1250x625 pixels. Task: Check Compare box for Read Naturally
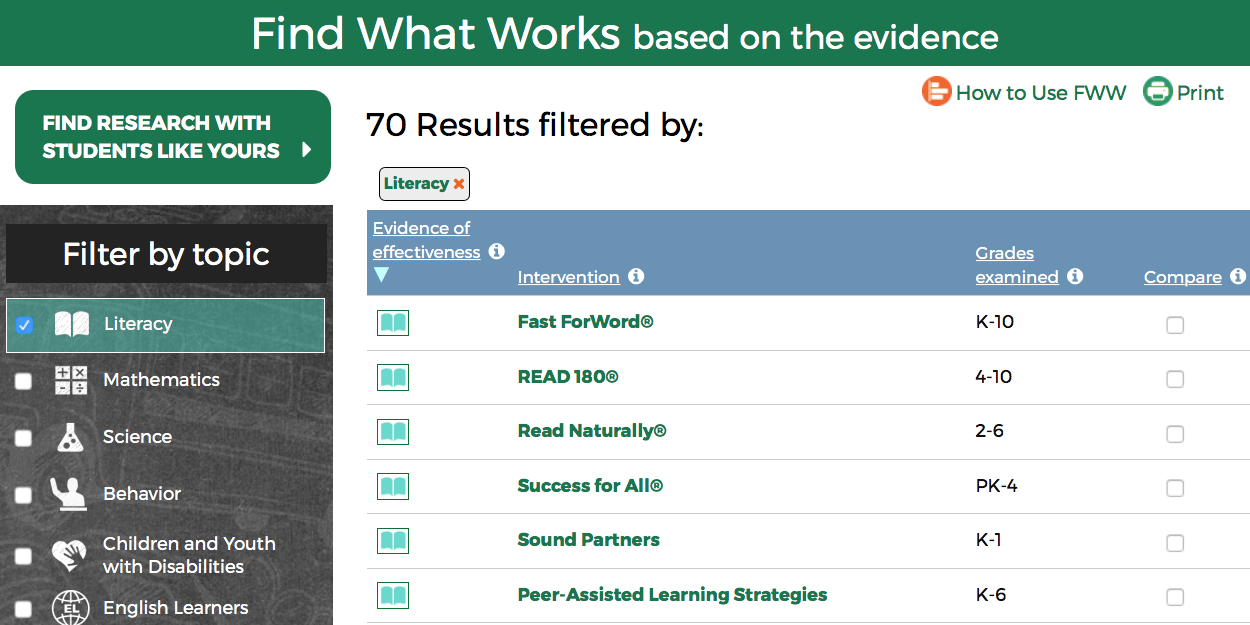[x=1175, y=434]
